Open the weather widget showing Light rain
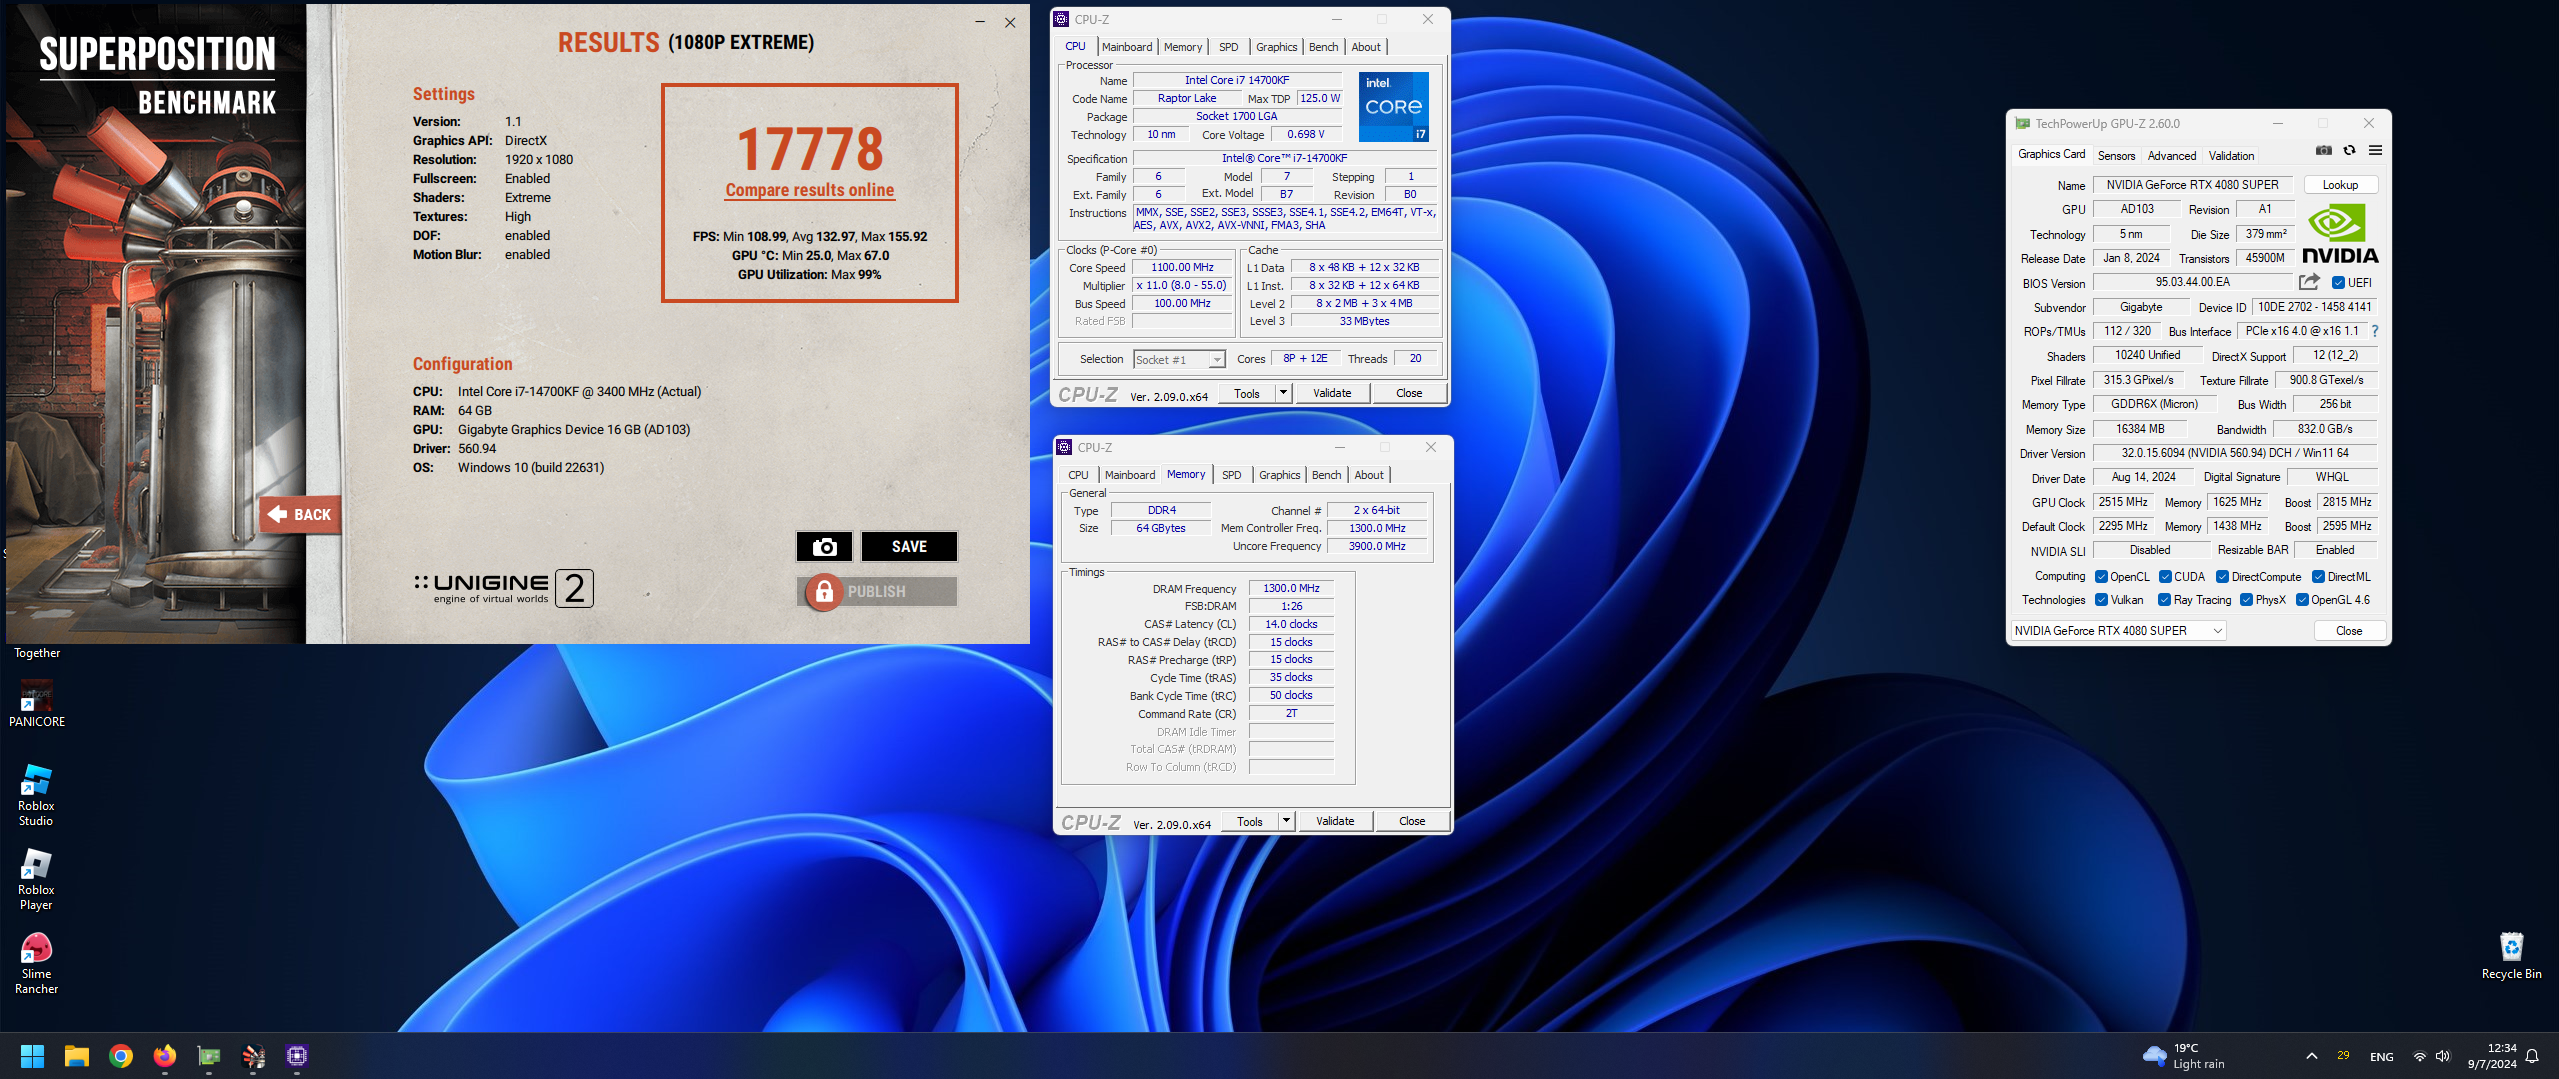Viewport: 2559px width, 1079px height. pyautogui.click(x=2184, y=1056)
